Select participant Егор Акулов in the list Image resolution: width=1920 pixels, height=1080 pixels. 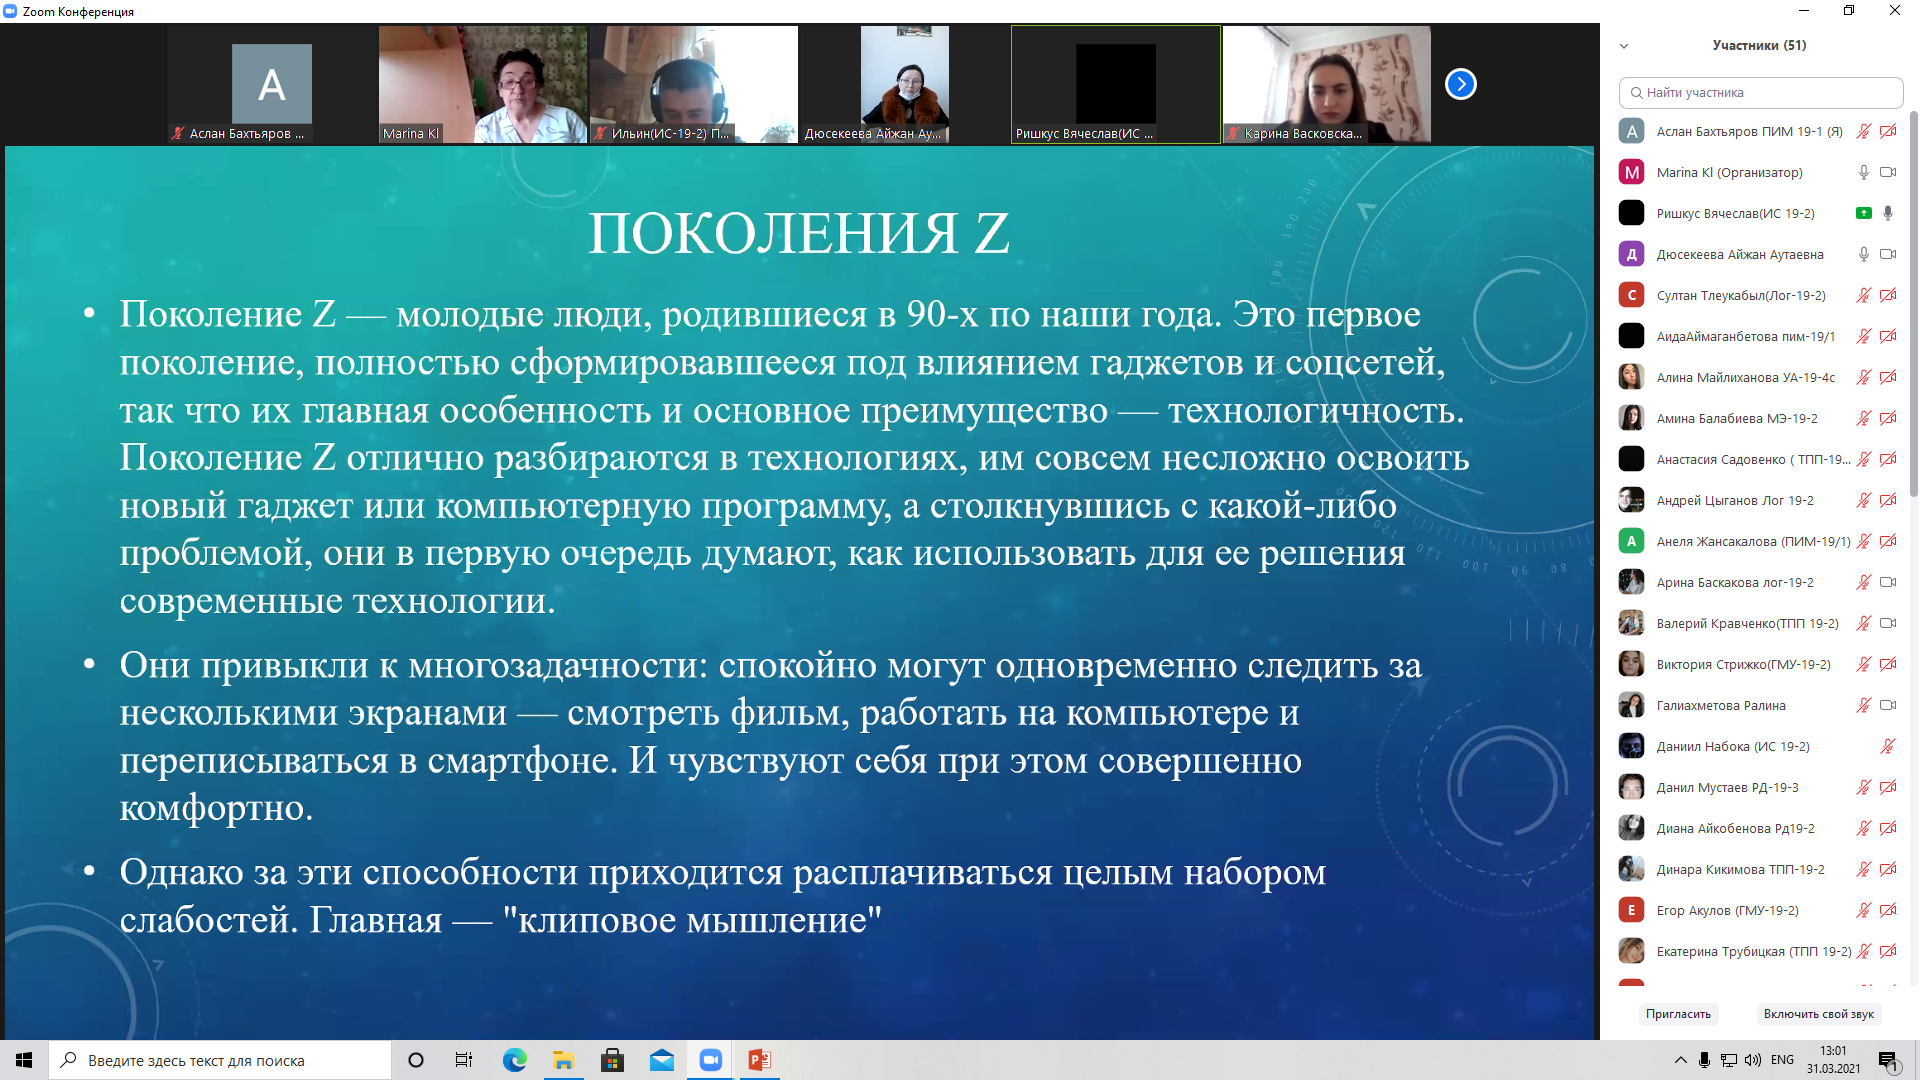1727,910
